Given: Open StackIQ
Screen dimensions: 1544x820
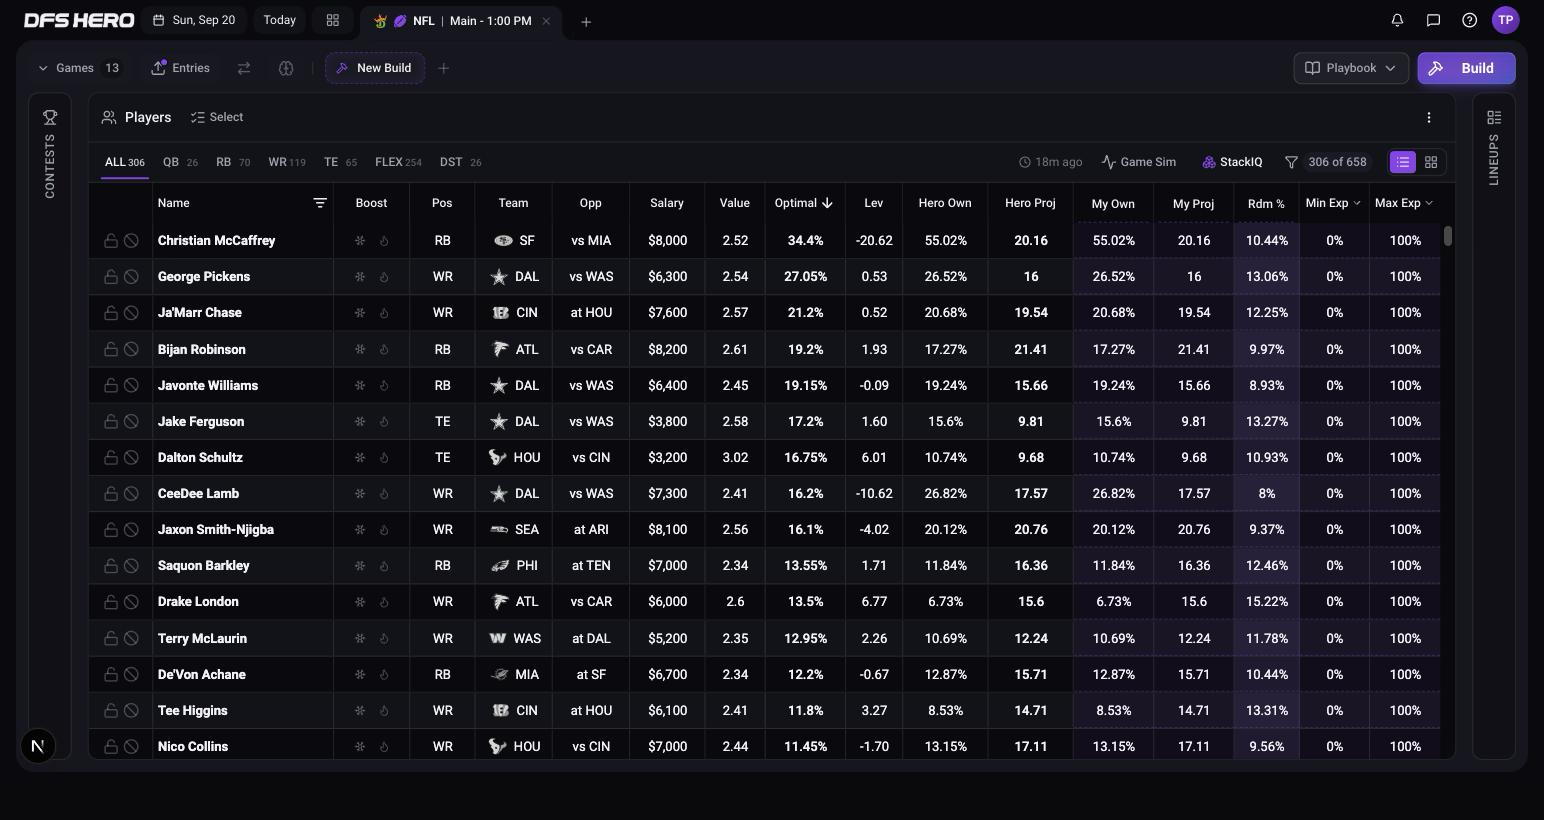Looking at the screenshot, I should 1232,162.
